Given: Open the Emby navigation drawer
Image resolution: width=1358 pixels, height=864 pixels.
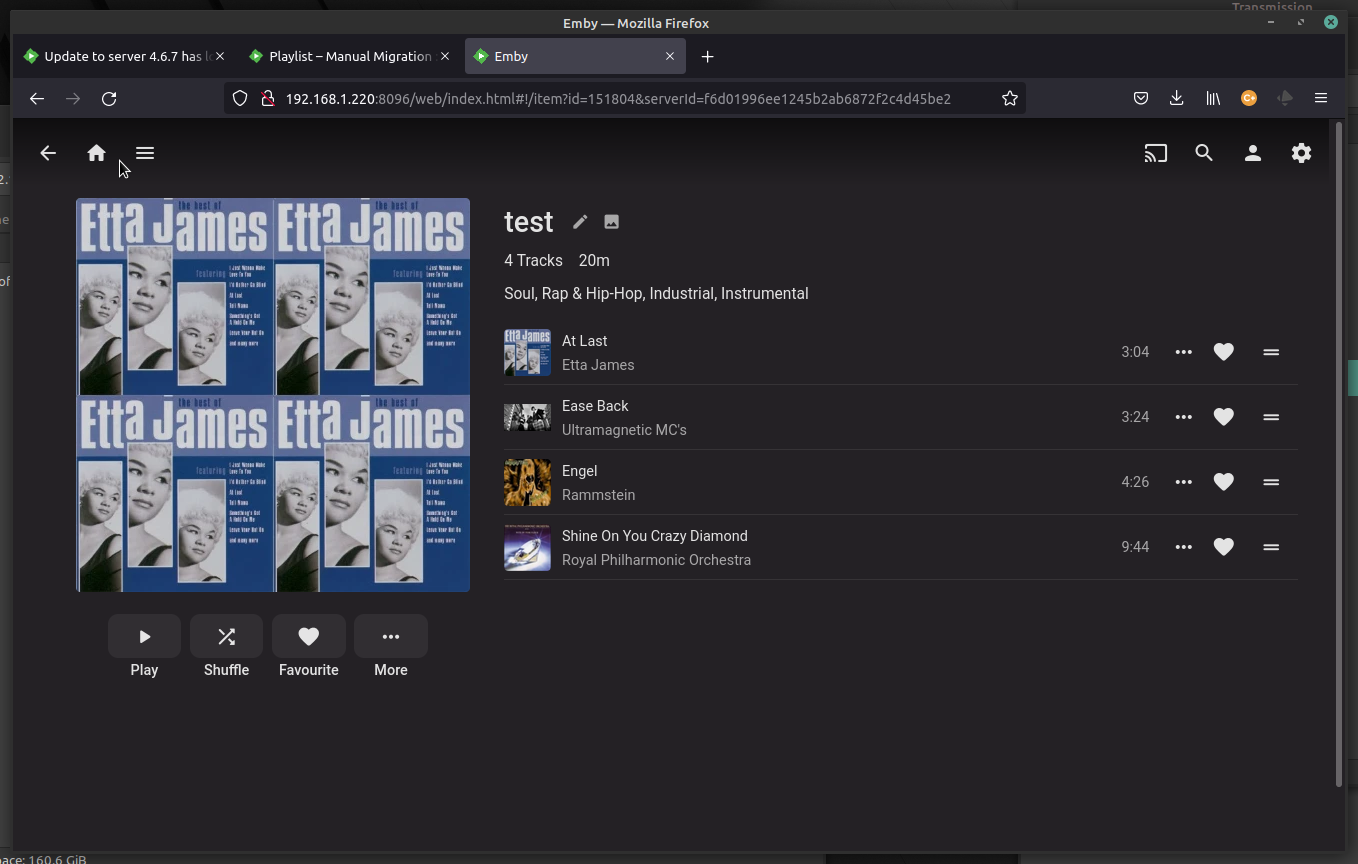Looking at the screenshot, I should pyautogui.click(x=145, y=153).
